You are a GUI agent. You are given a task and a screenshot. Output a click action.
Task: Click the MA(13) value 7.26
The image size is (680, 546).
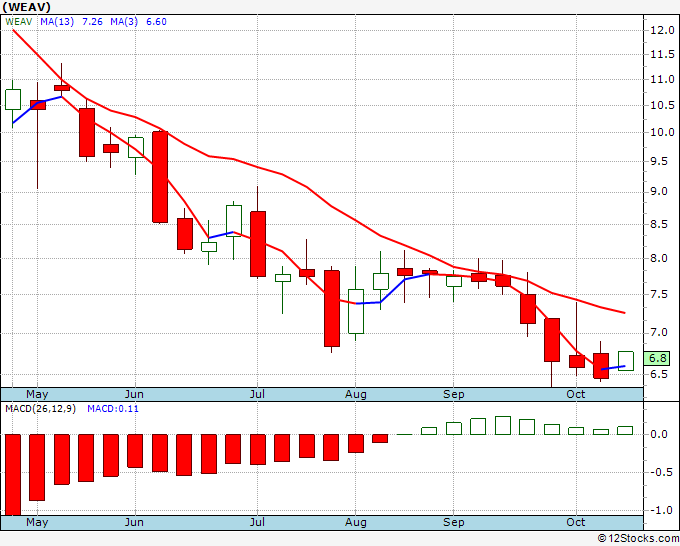[x=92, y=22]
